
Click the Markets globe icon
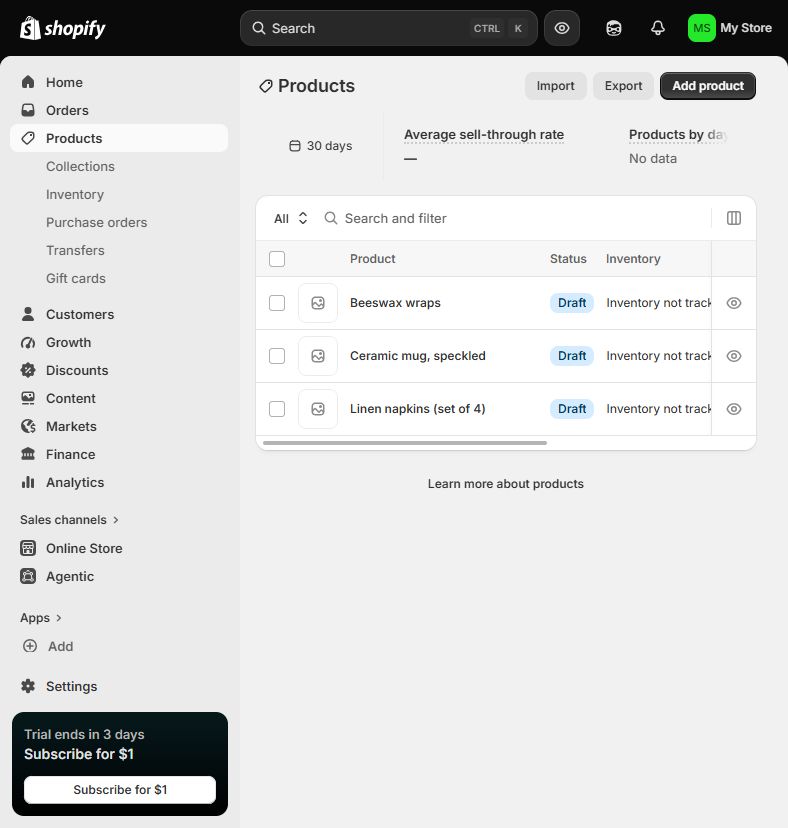(28, 426)
